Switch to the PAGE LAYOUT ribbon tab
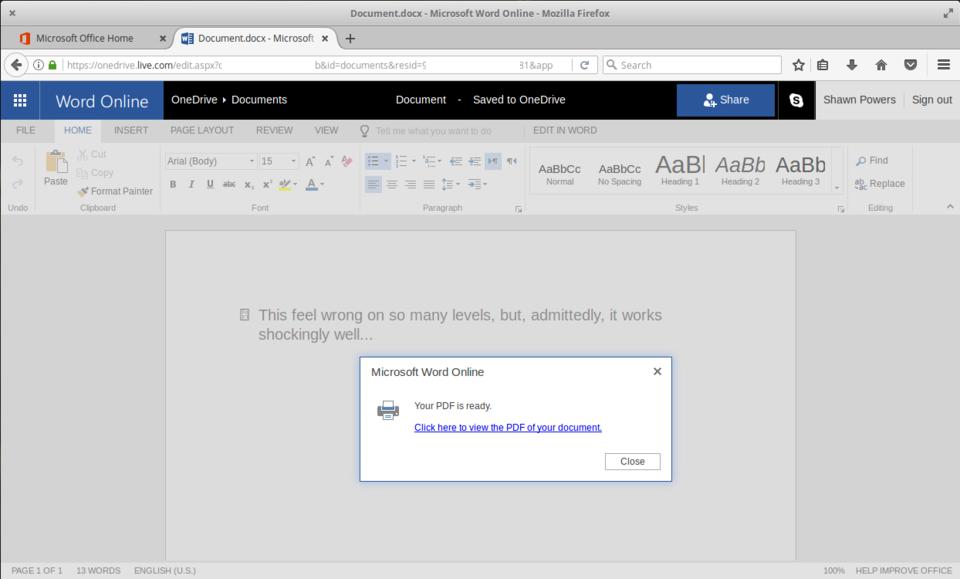The image size is (960, 579). pos(202,130)
